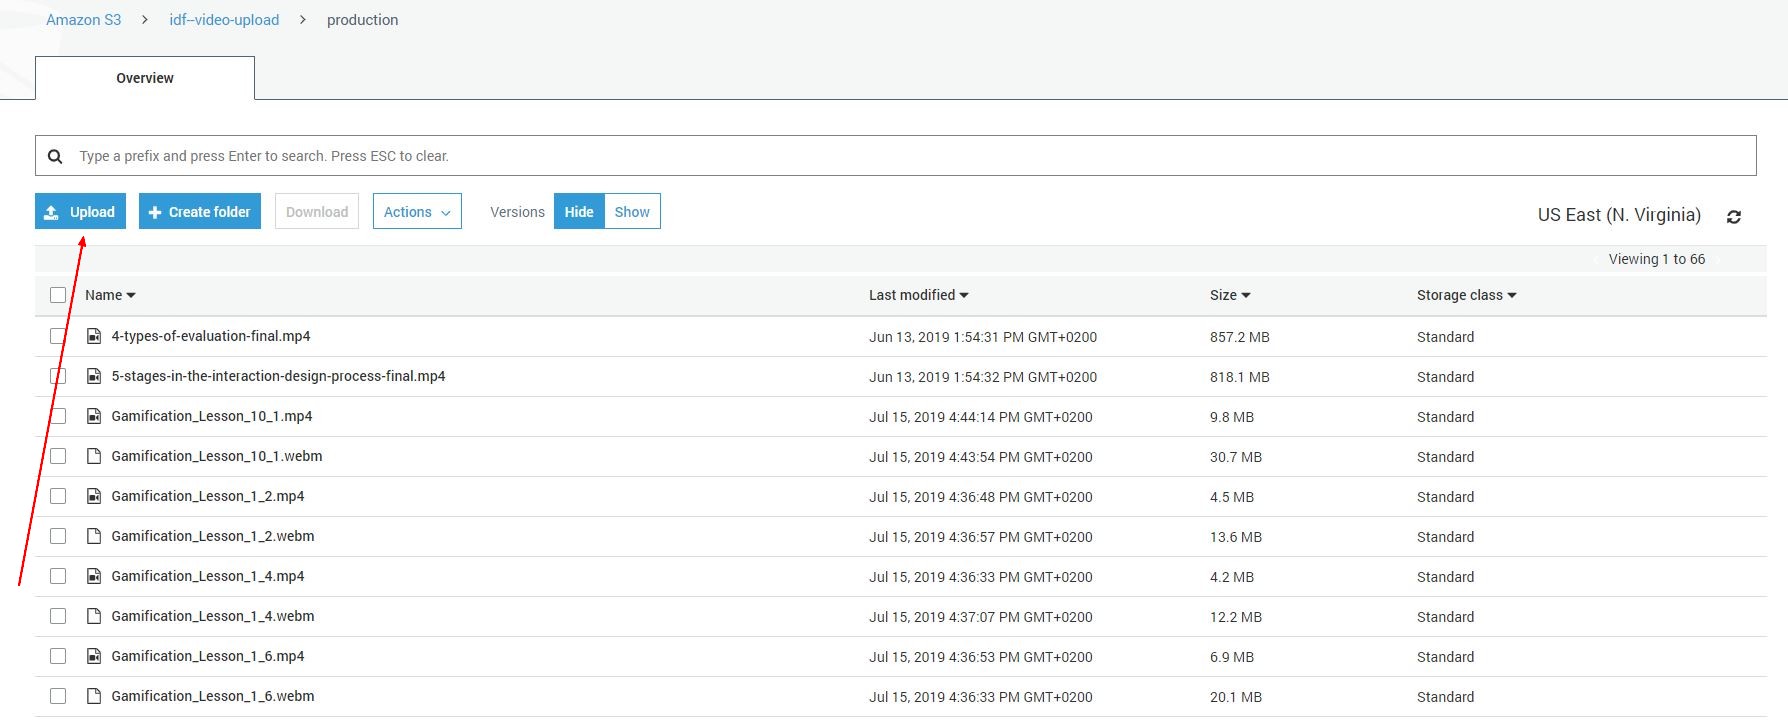Tick checkbox for Gamification_Lesson_1_2.mp4
The image size is (1788, 725).
(x=58, y=496)
